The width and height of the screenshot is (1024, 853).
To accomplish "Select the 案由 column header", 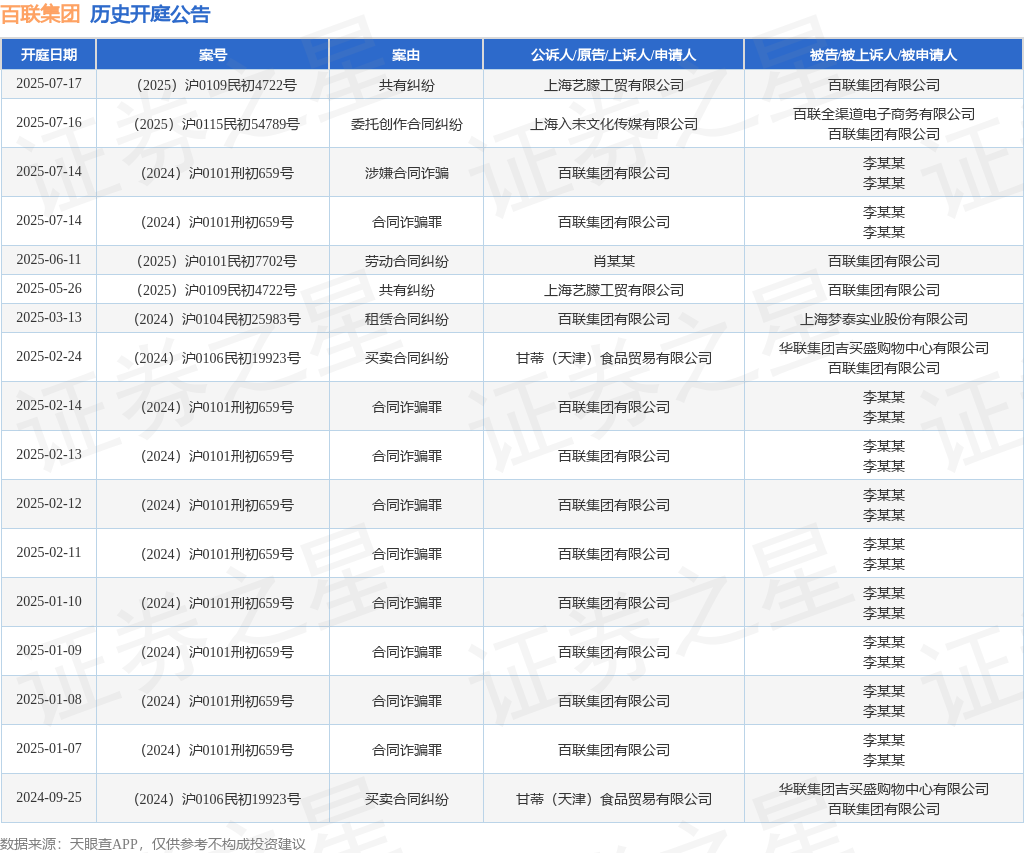I will (x=406, y=55).
